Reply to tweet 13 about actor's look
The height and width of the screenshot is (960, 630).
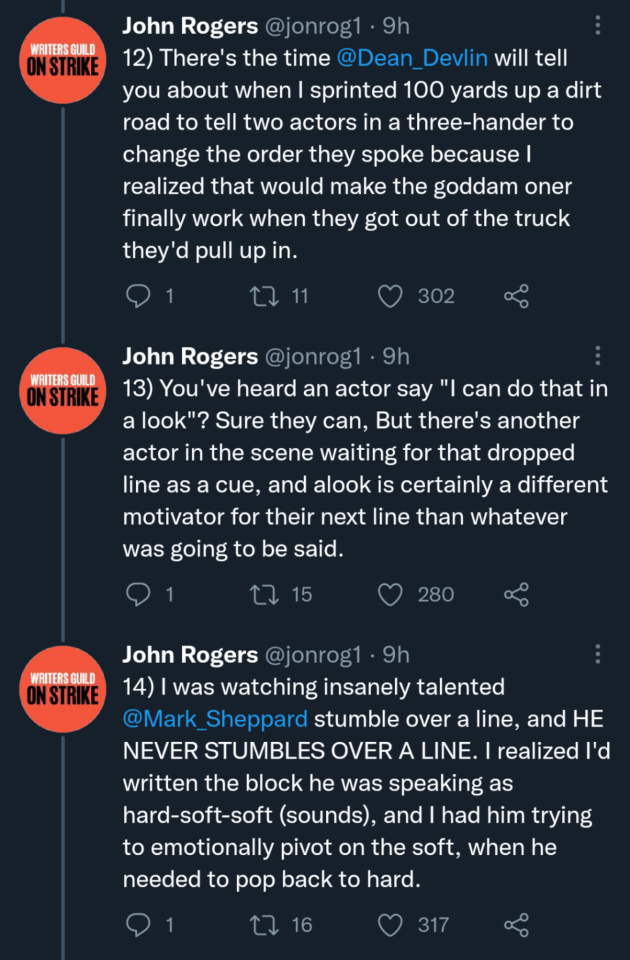click(139, 594)
